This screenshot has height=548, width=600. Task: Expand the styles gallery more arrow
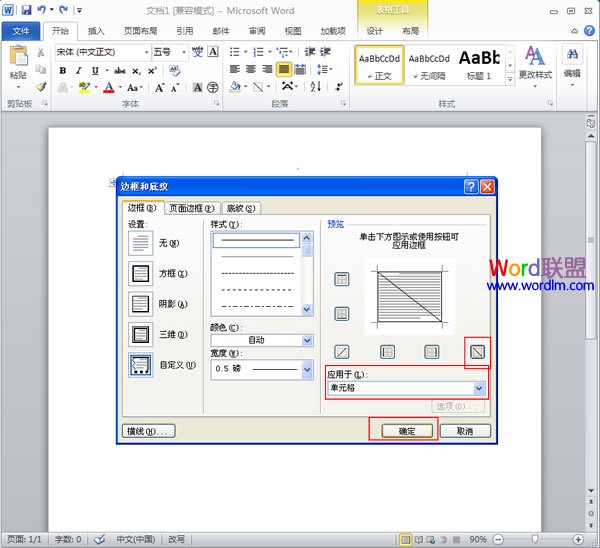pyautogui.click(x=510, y=79)
